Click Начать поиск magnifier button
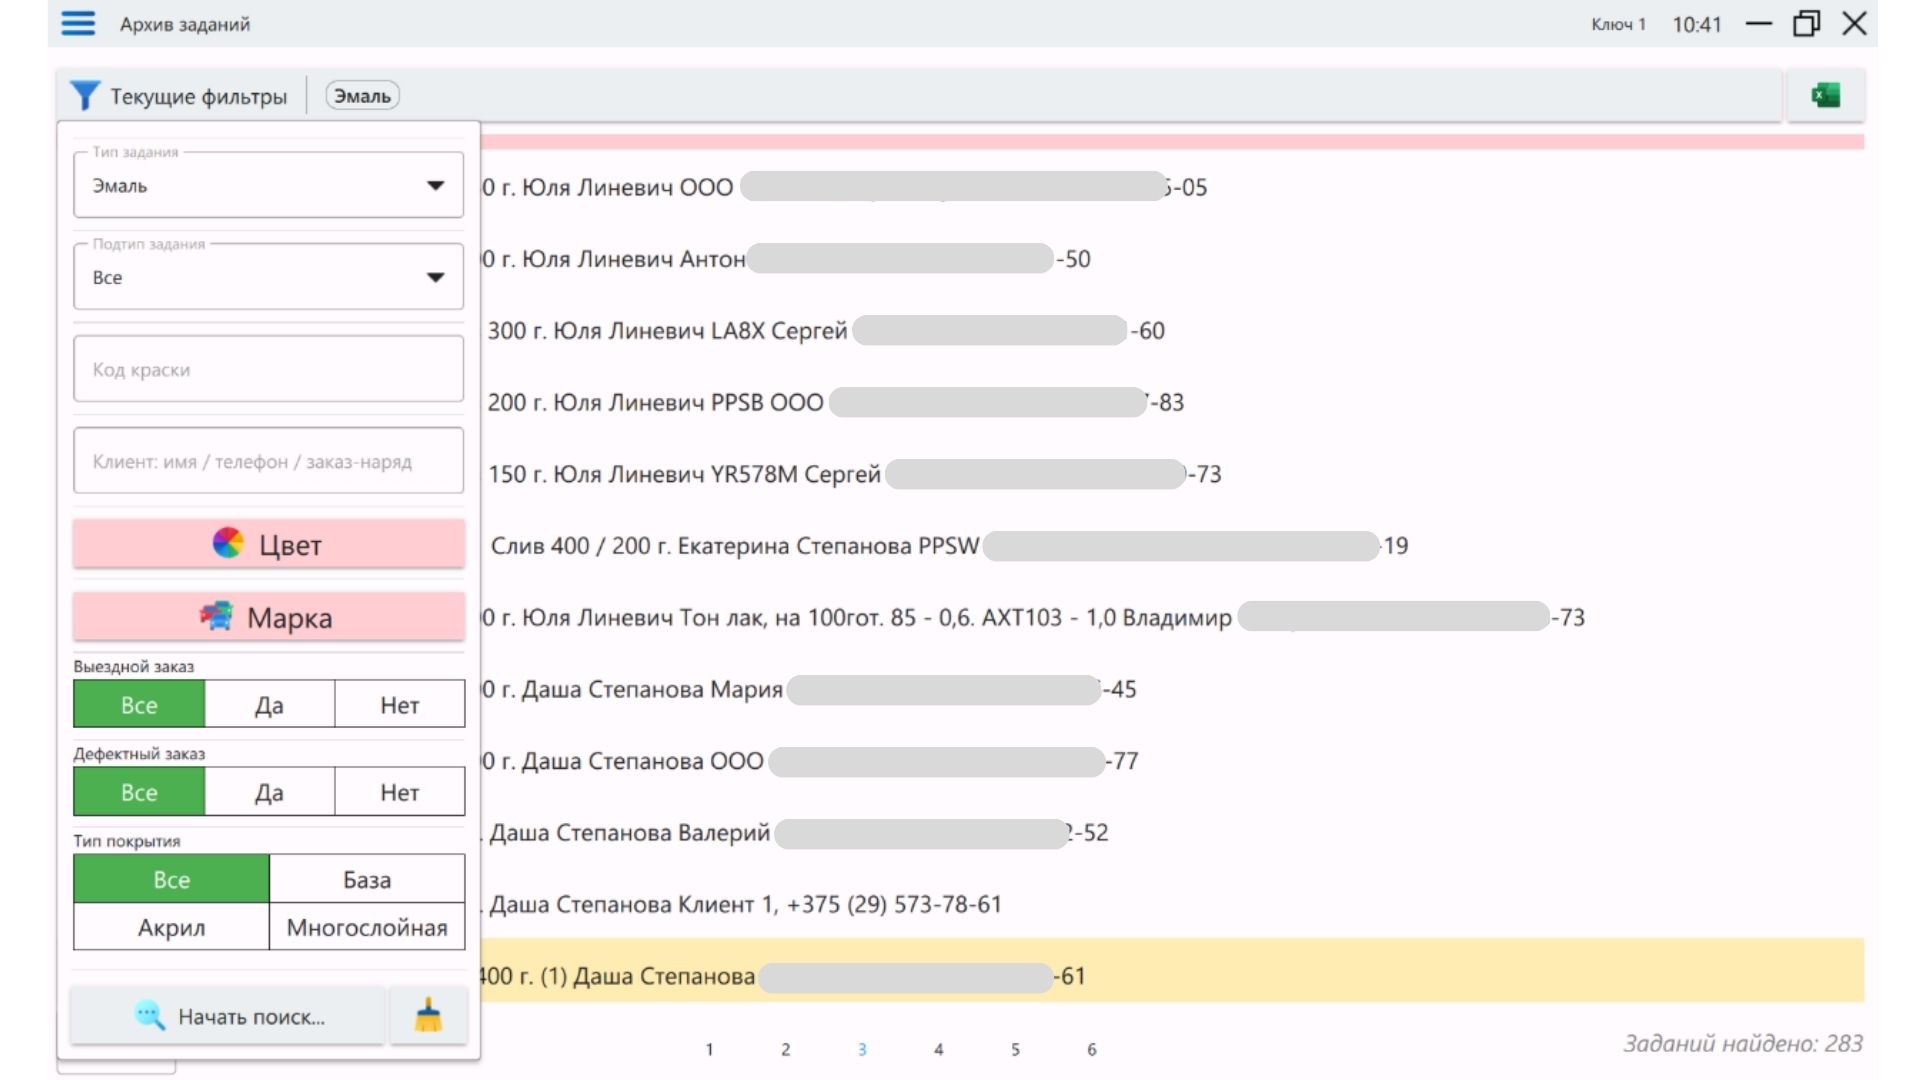 228,1016
